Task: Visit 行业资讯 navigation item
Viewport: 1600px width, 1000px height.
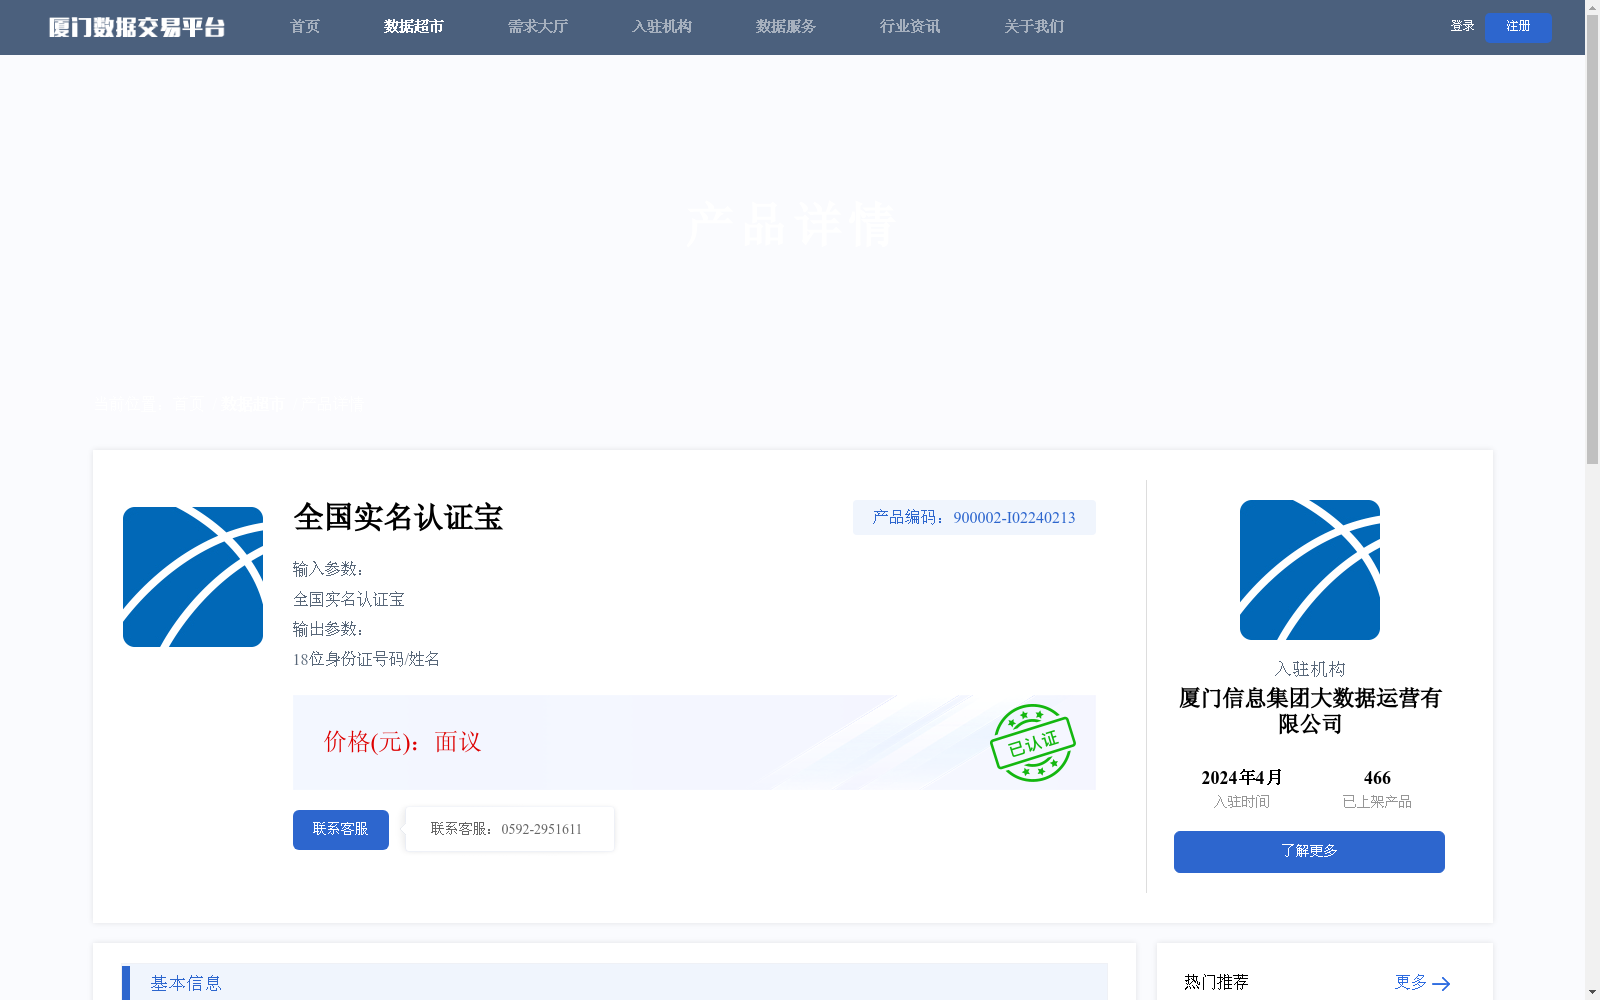Action: pos(910,27)
